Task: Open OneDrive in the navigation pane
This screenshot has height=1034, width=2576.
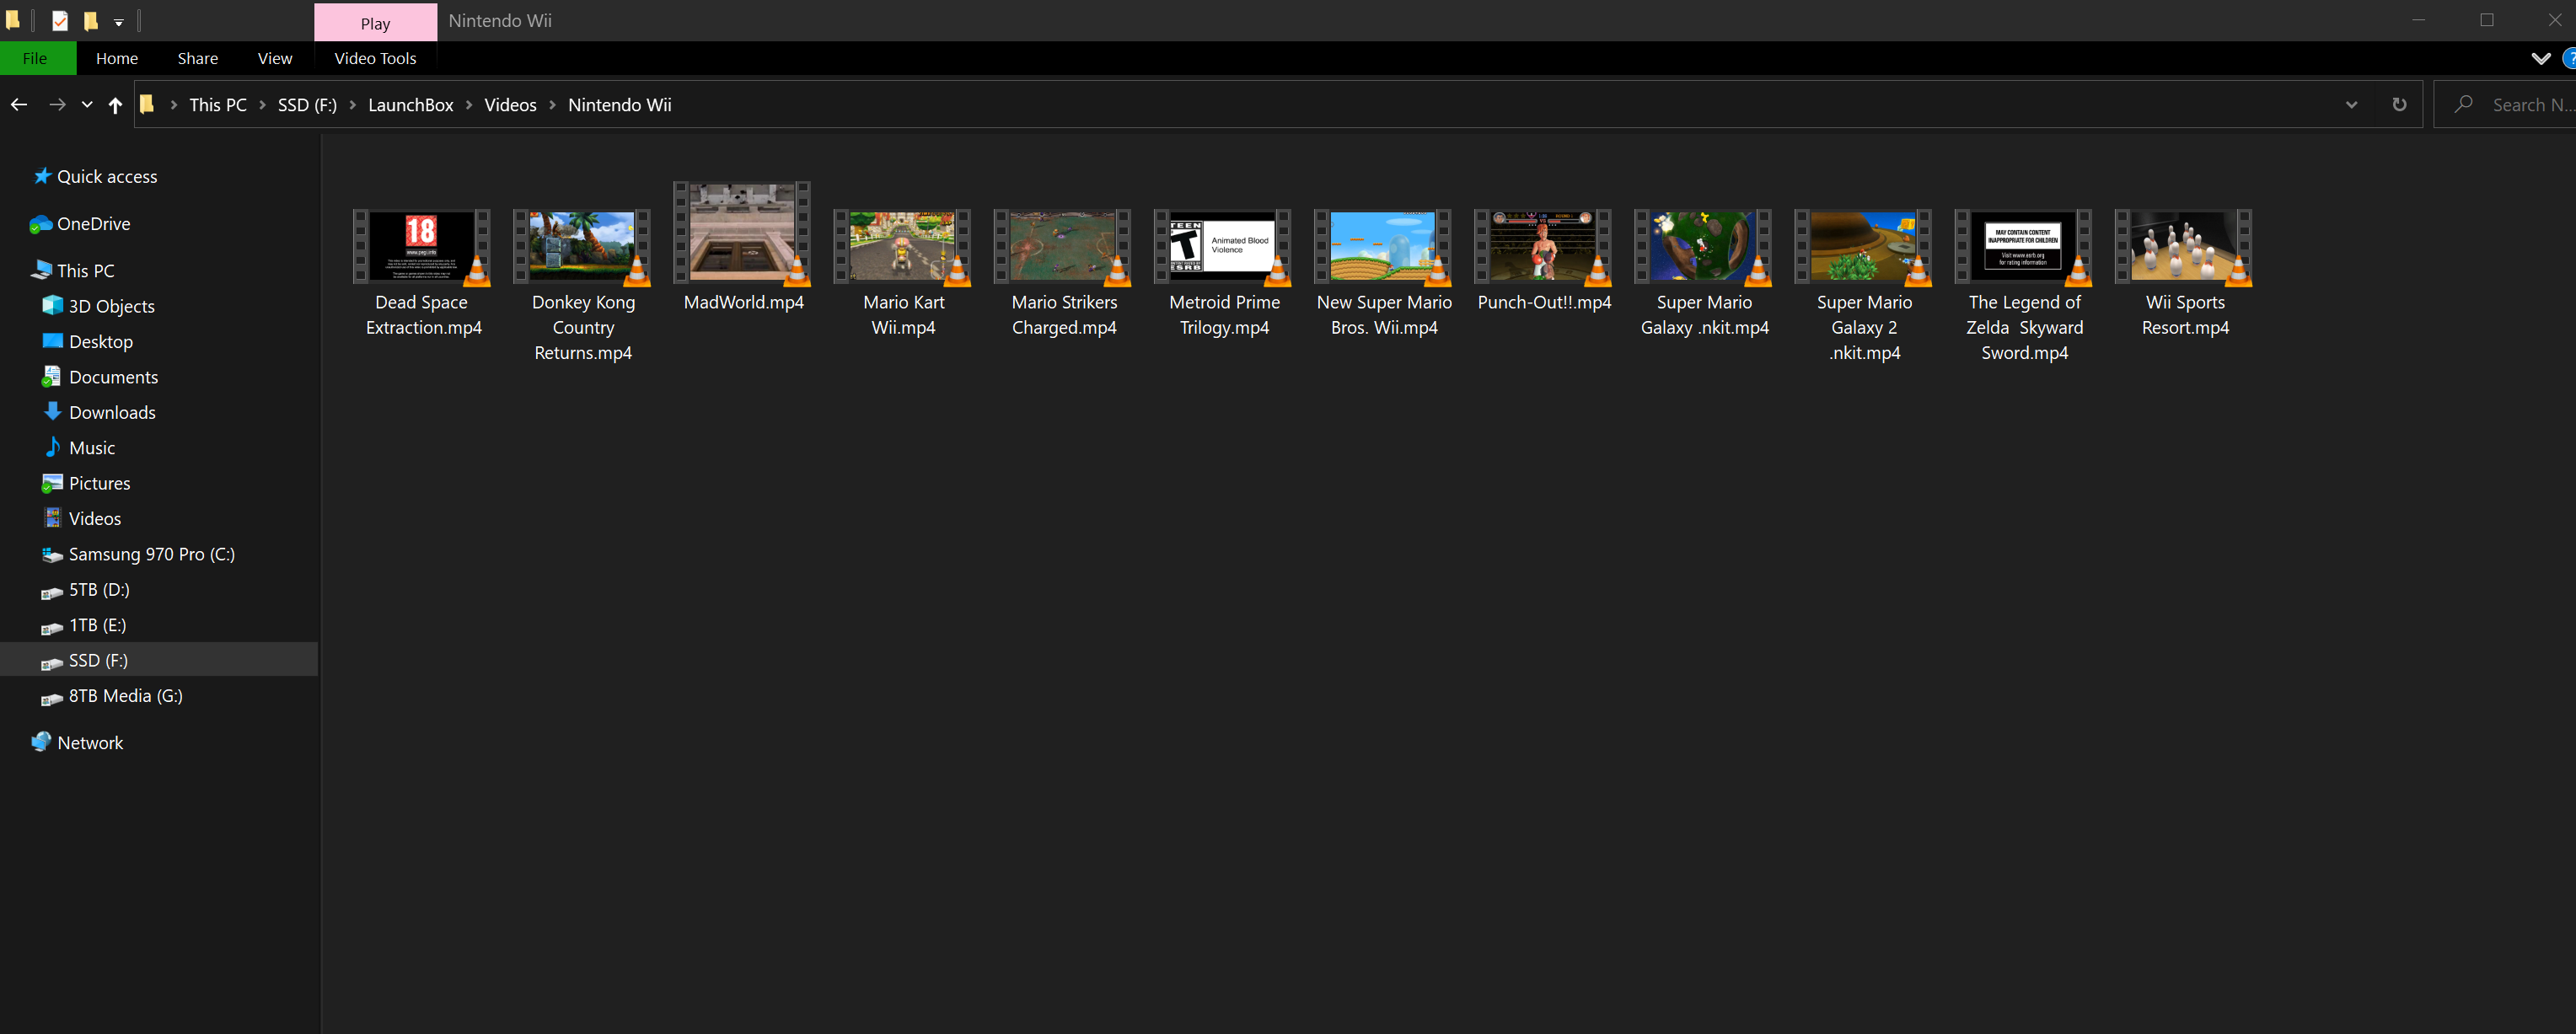Action: pyautogui.click(x=81, y=224)
